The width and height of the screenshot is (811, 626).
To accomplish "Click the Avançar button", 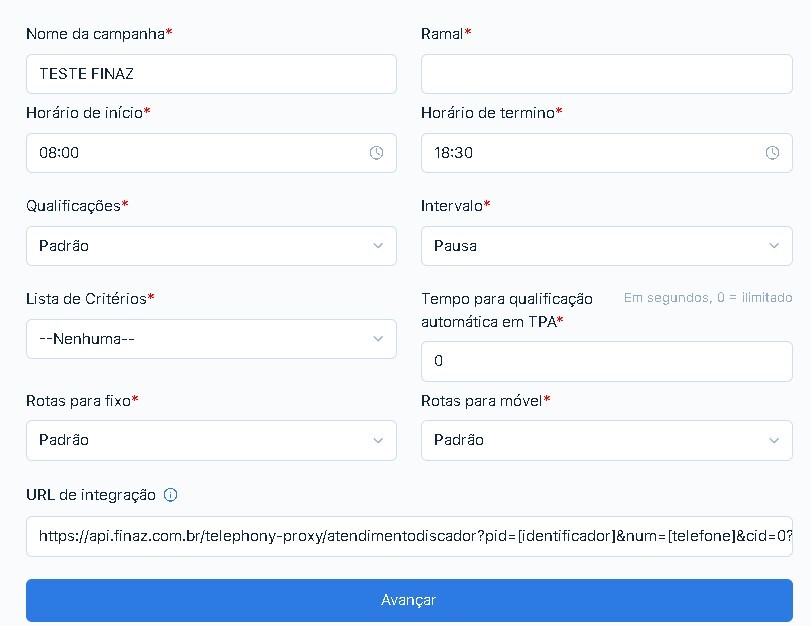I will coord(409,600).
